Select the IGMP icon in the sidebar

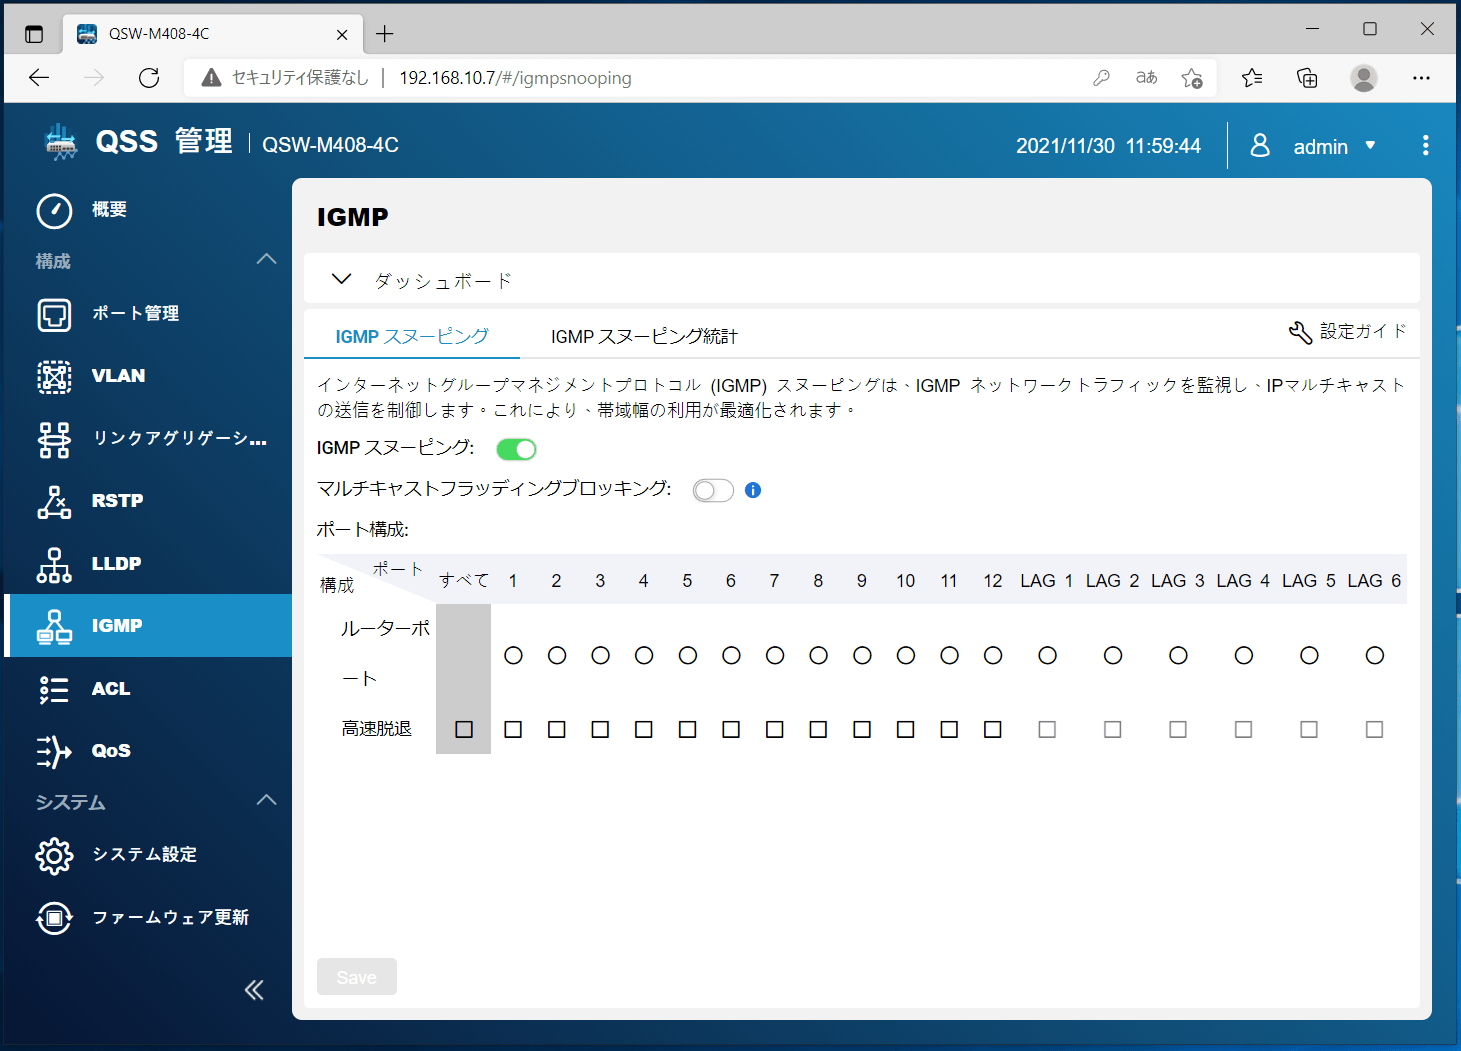54,626
